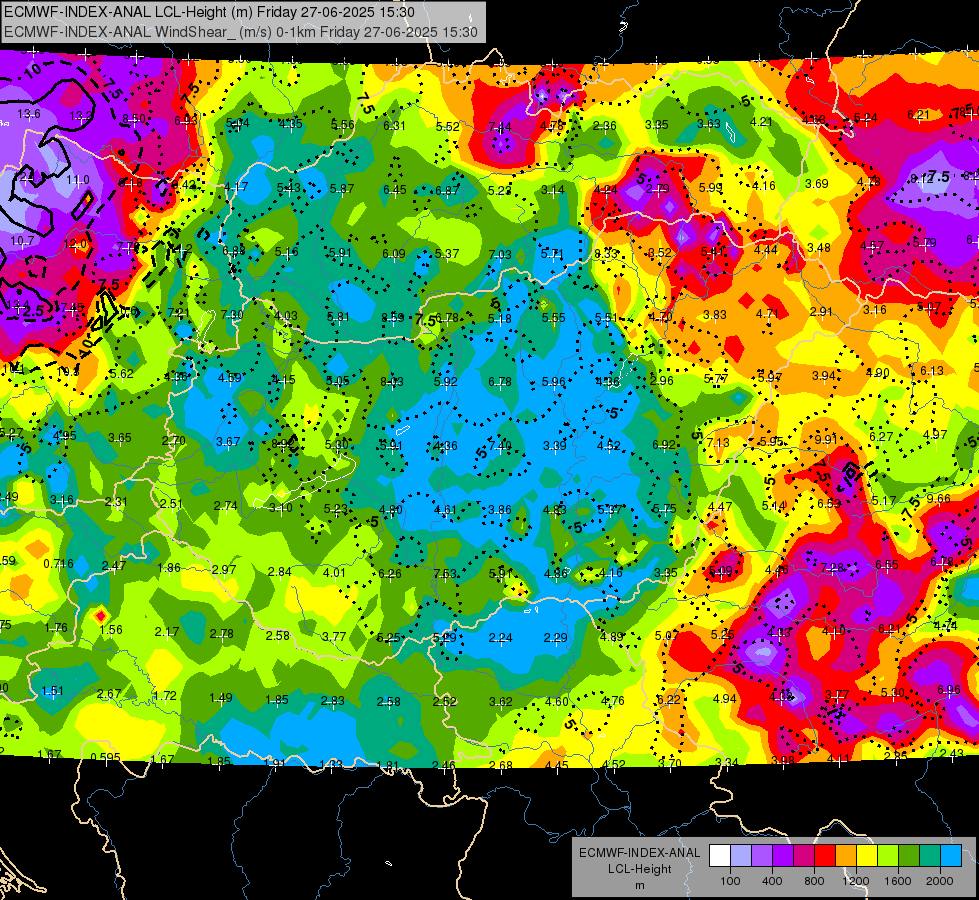Screen dimensions: 979x900
Task: Click the 400 label in the legend
Action: click(772, 881)
